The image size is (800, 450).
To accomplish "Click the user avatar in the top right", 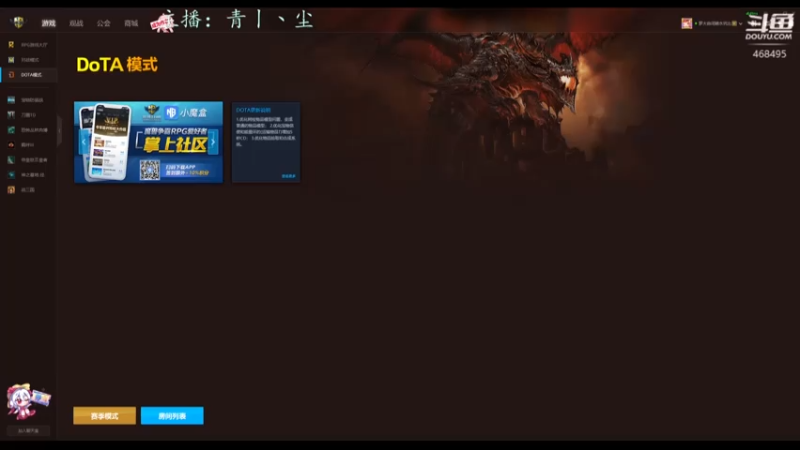I will point(687,23).
